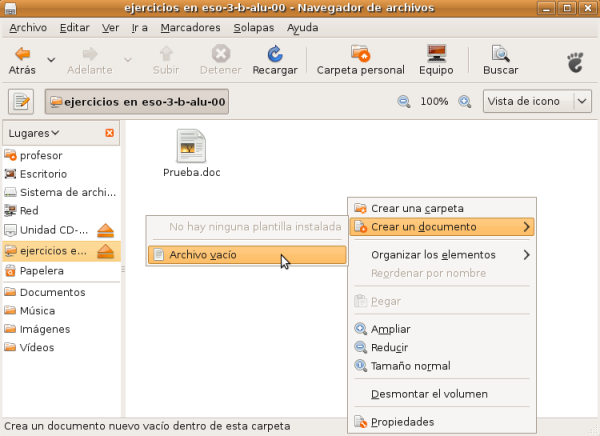Click the Recargar reload icon
This screenshot has width=600, height=436.
[x=274, y=54]
